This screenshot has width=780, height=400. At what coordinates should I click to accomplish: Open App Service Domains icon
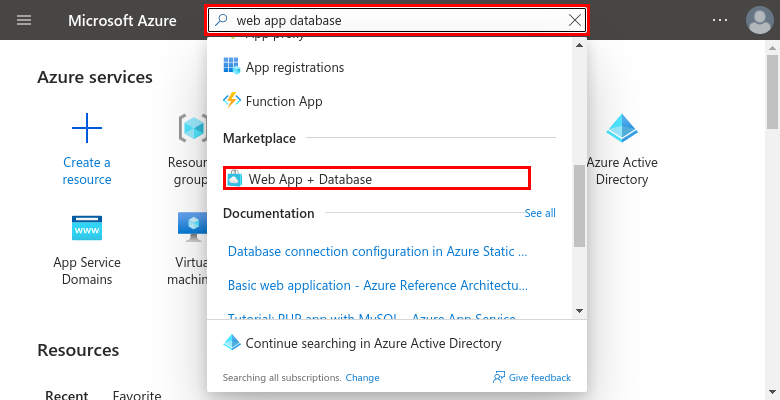point(87,228)
